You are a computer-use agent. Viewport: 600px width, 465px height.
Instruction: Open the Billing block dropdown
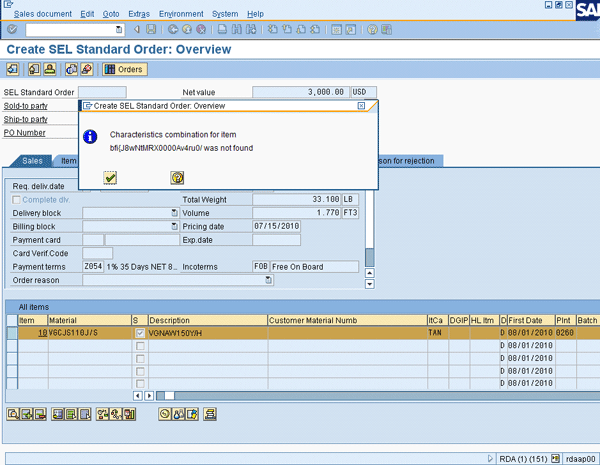click(174, 227)
